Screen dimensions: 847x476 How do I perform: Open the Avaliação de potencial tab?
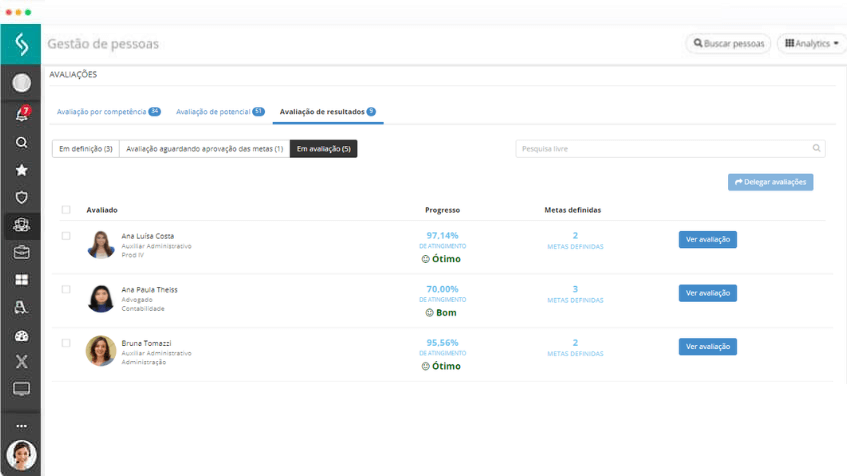[219, 112]
